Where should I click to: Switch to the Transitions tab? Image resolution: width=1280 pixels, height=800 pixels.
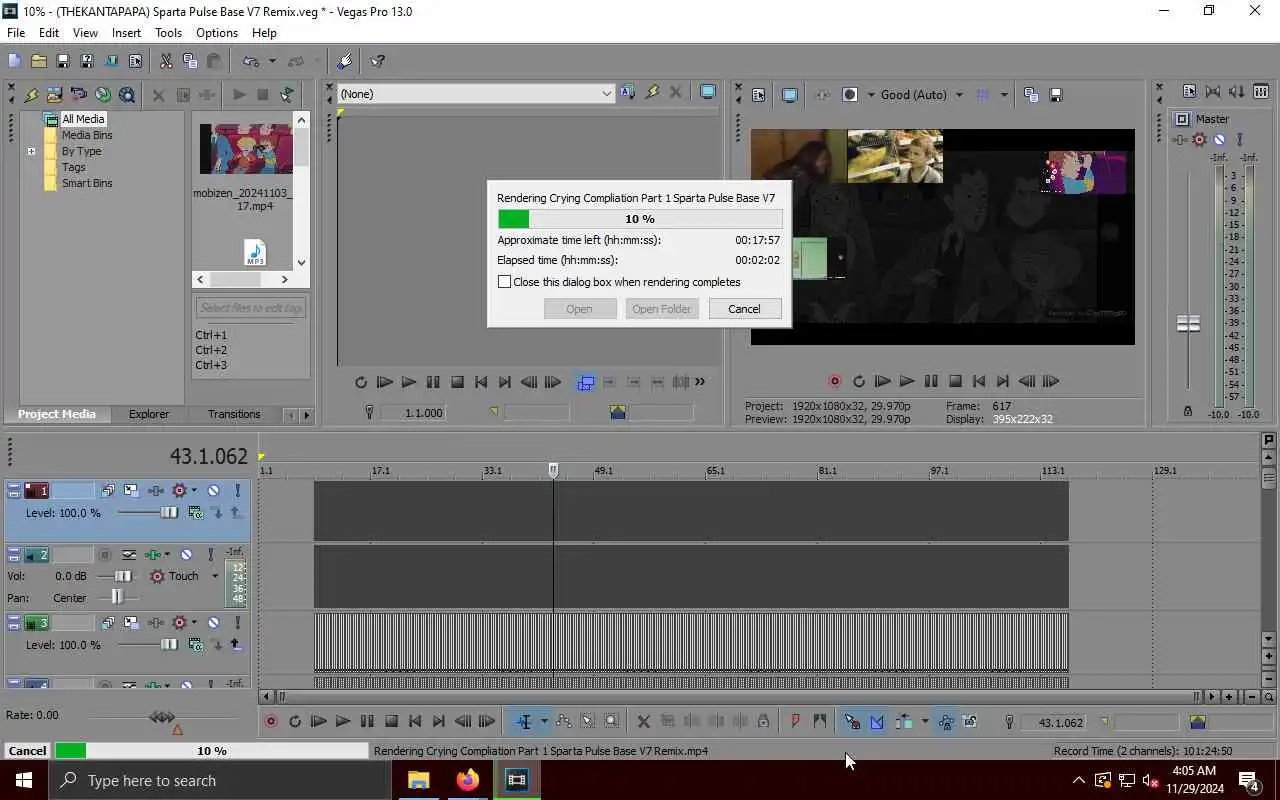(234, 414)
